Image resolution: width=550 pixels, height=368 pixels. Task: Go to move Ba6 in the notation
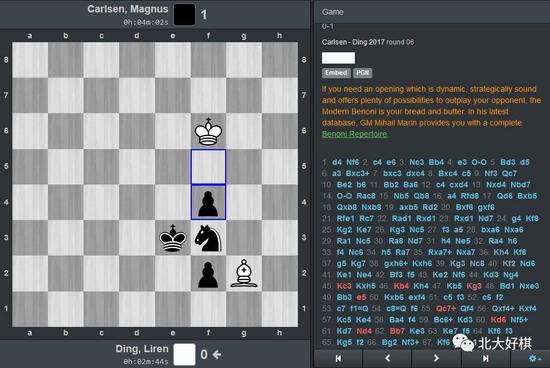point(410,185)
